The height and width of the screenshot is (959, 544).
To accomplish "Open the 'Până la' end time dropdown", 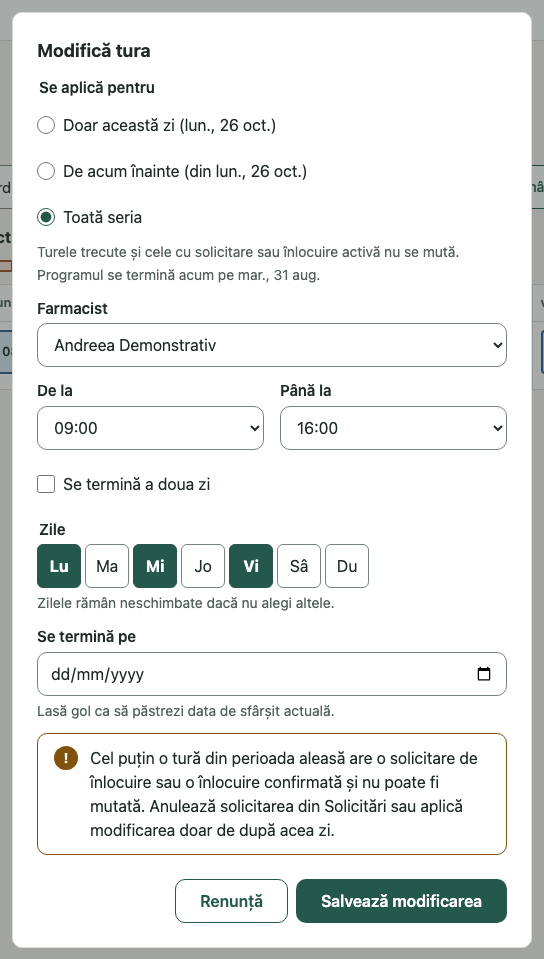I will (393, 428).
